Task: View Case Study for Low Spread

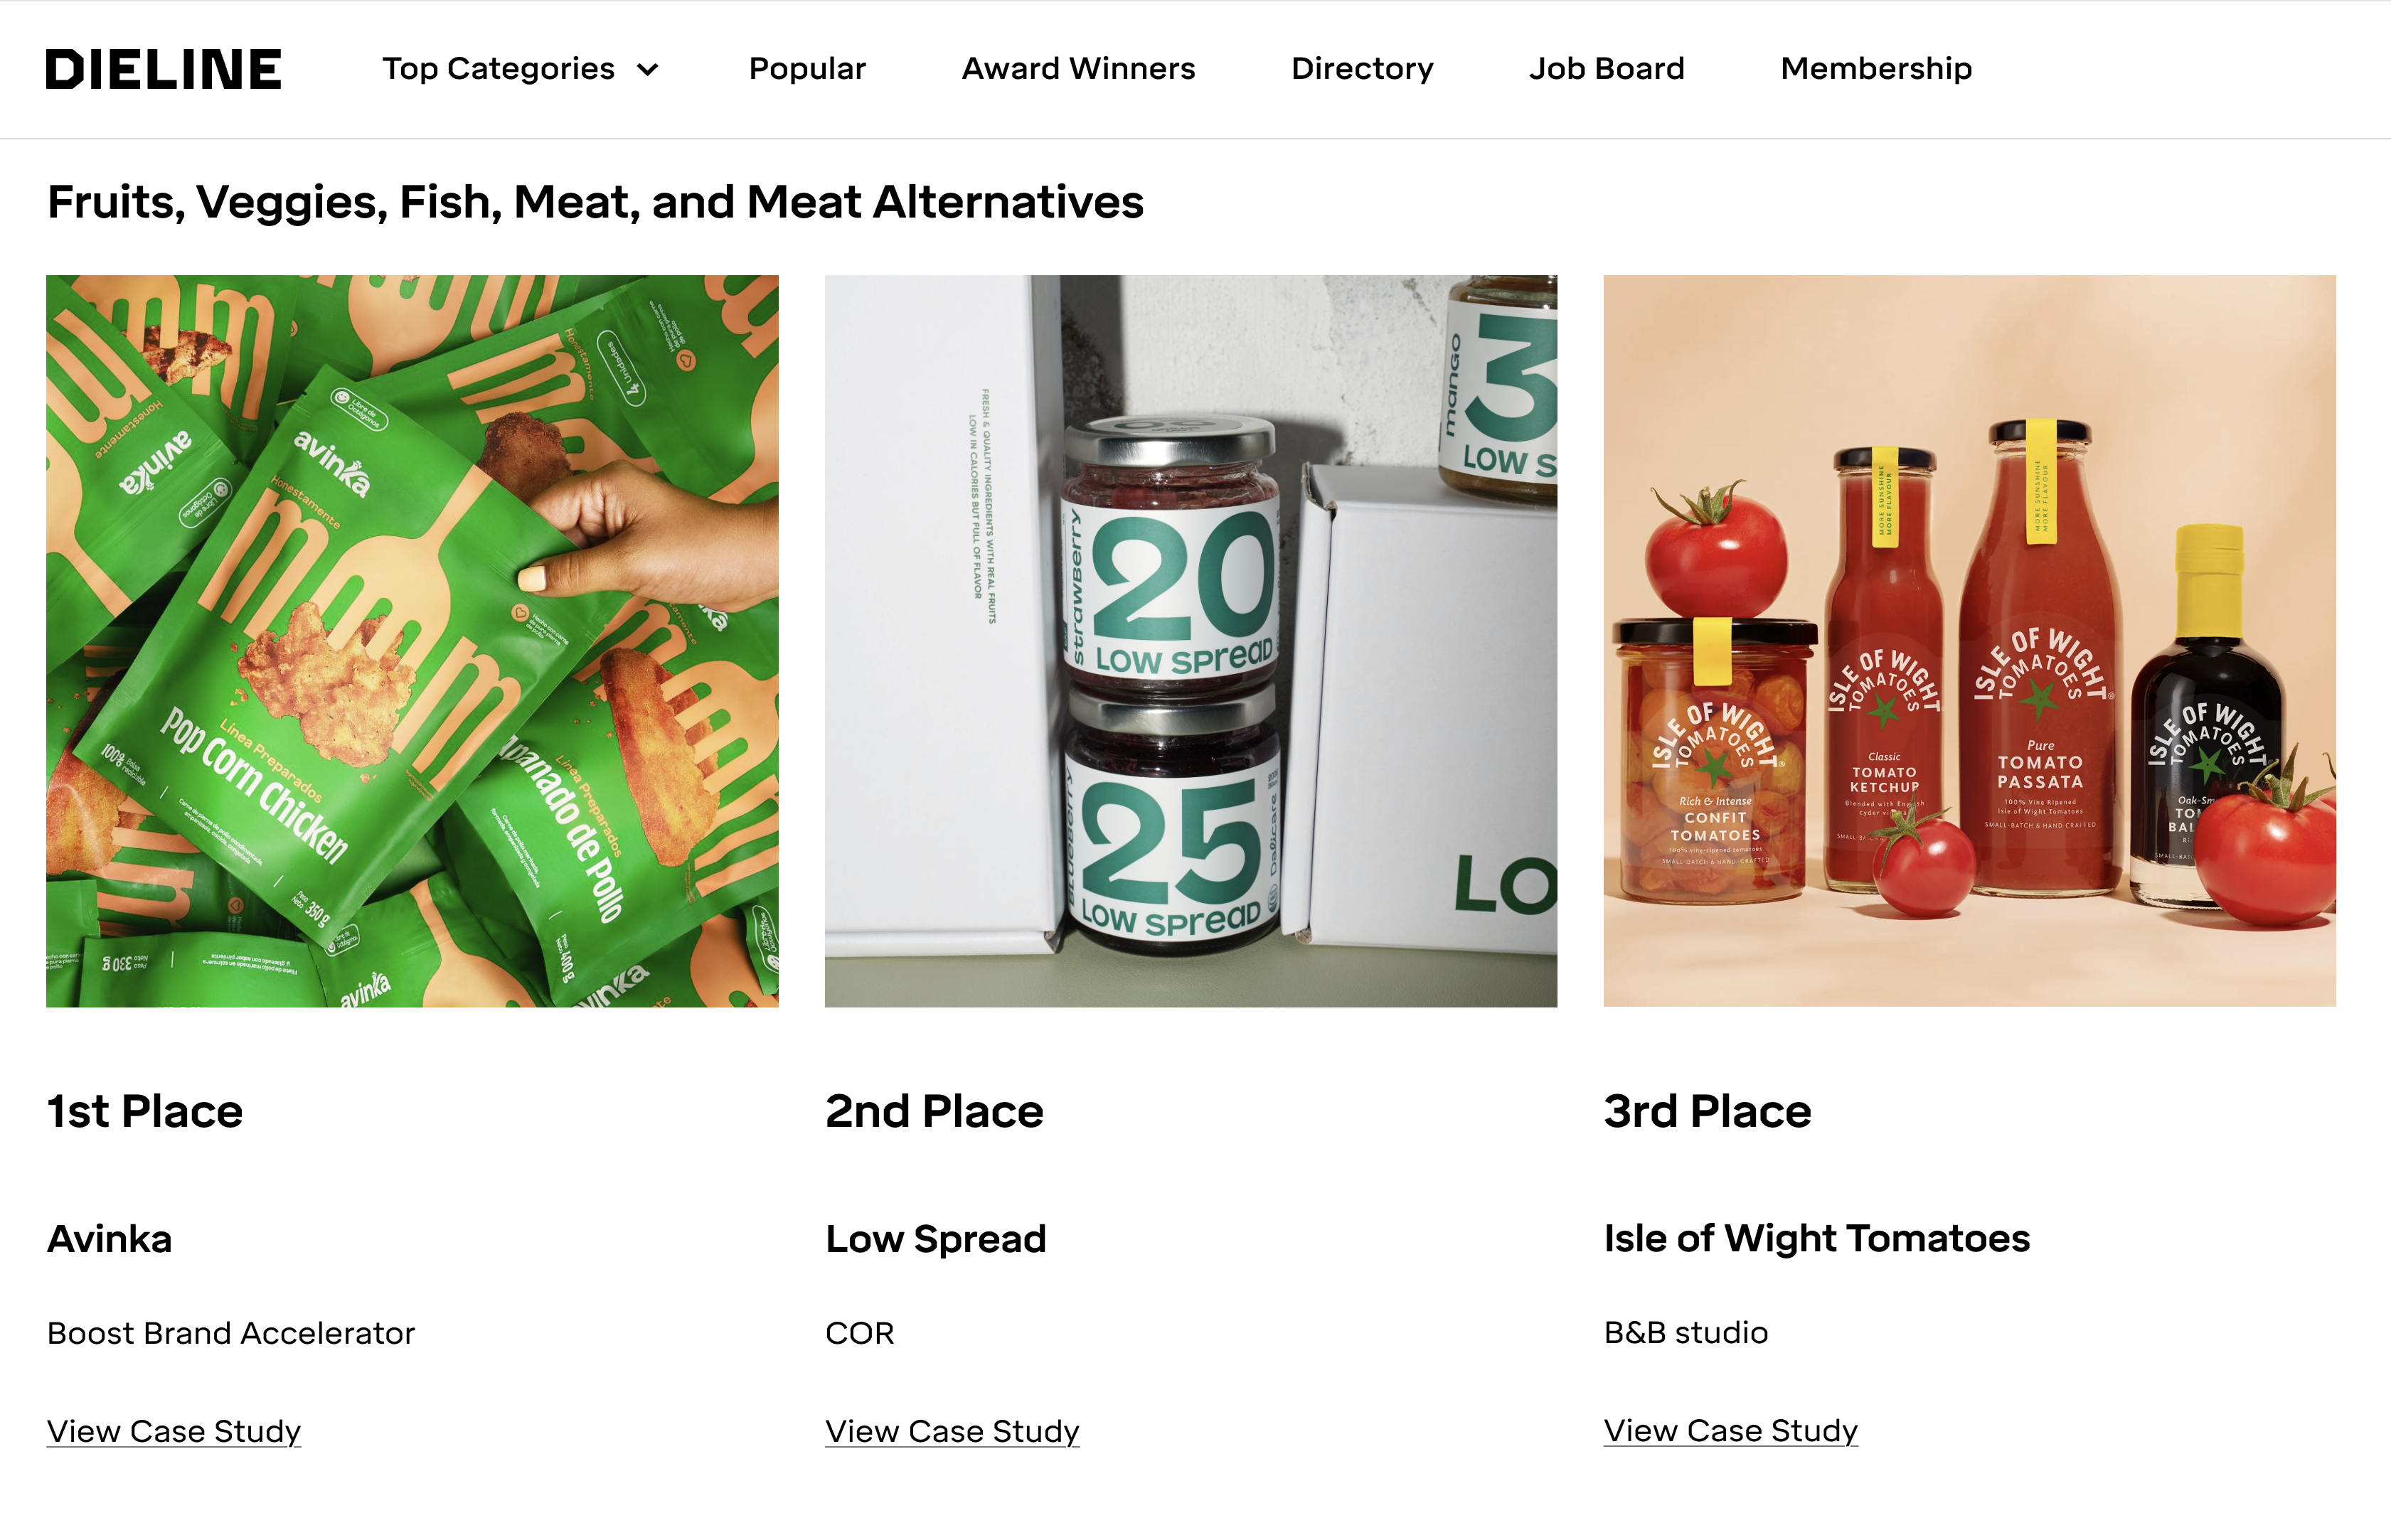Action: click(x=952, y=1431)
